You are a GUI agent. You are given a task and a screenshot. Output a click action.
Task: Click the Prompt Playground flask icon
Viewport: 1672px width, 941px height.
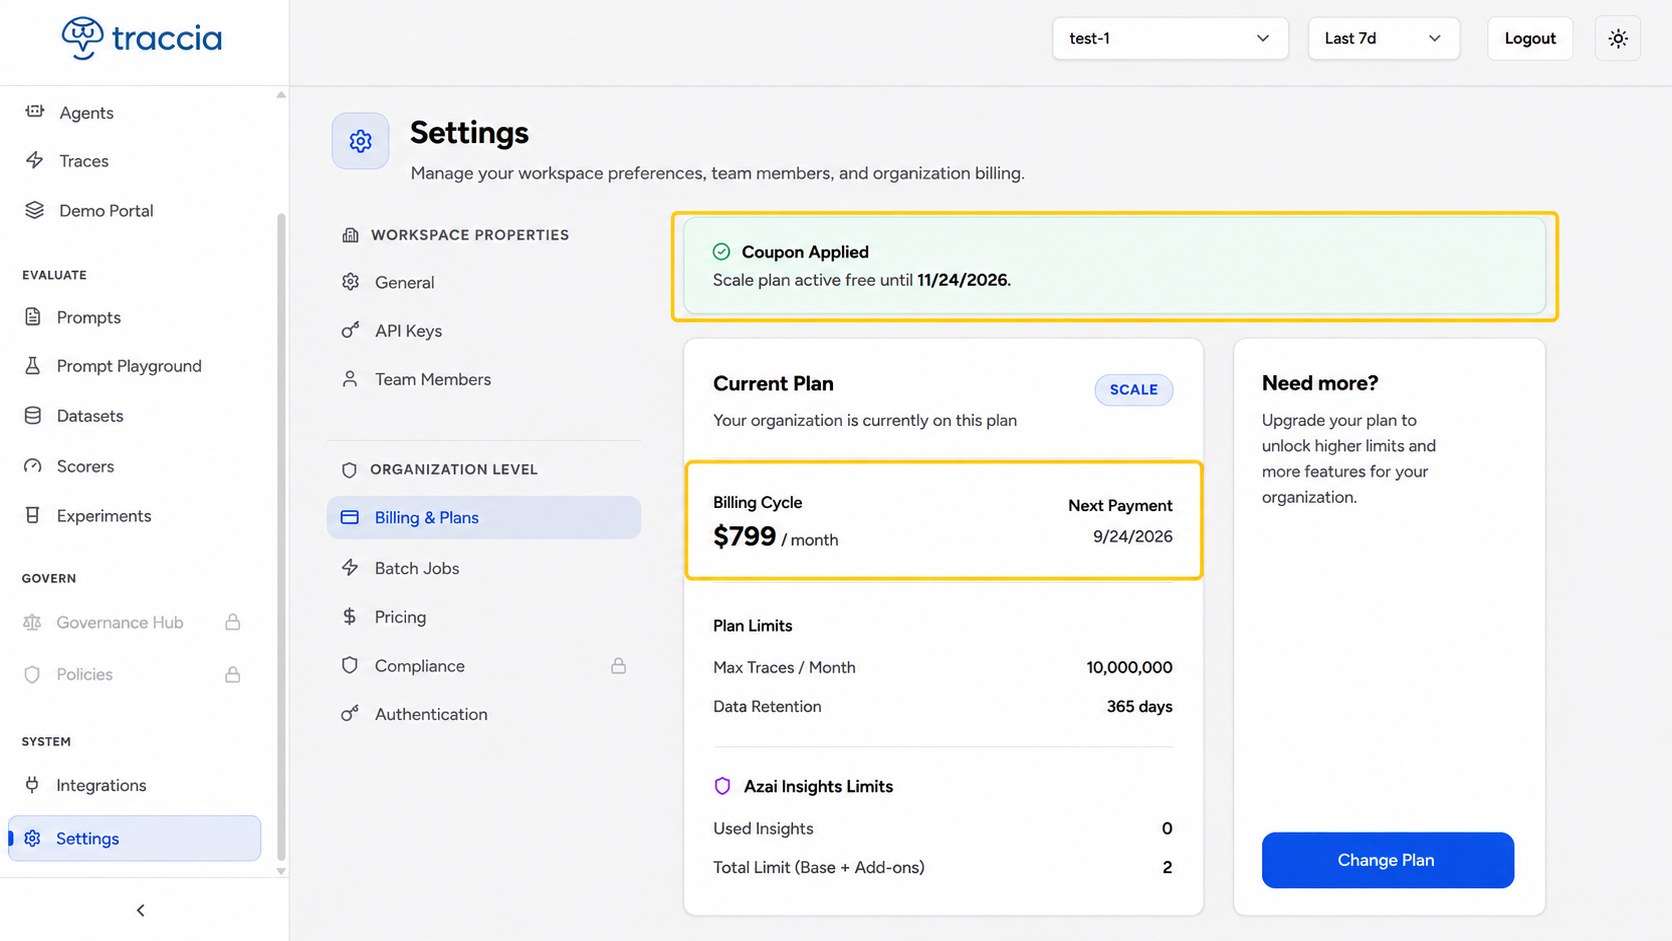[33, 366]
